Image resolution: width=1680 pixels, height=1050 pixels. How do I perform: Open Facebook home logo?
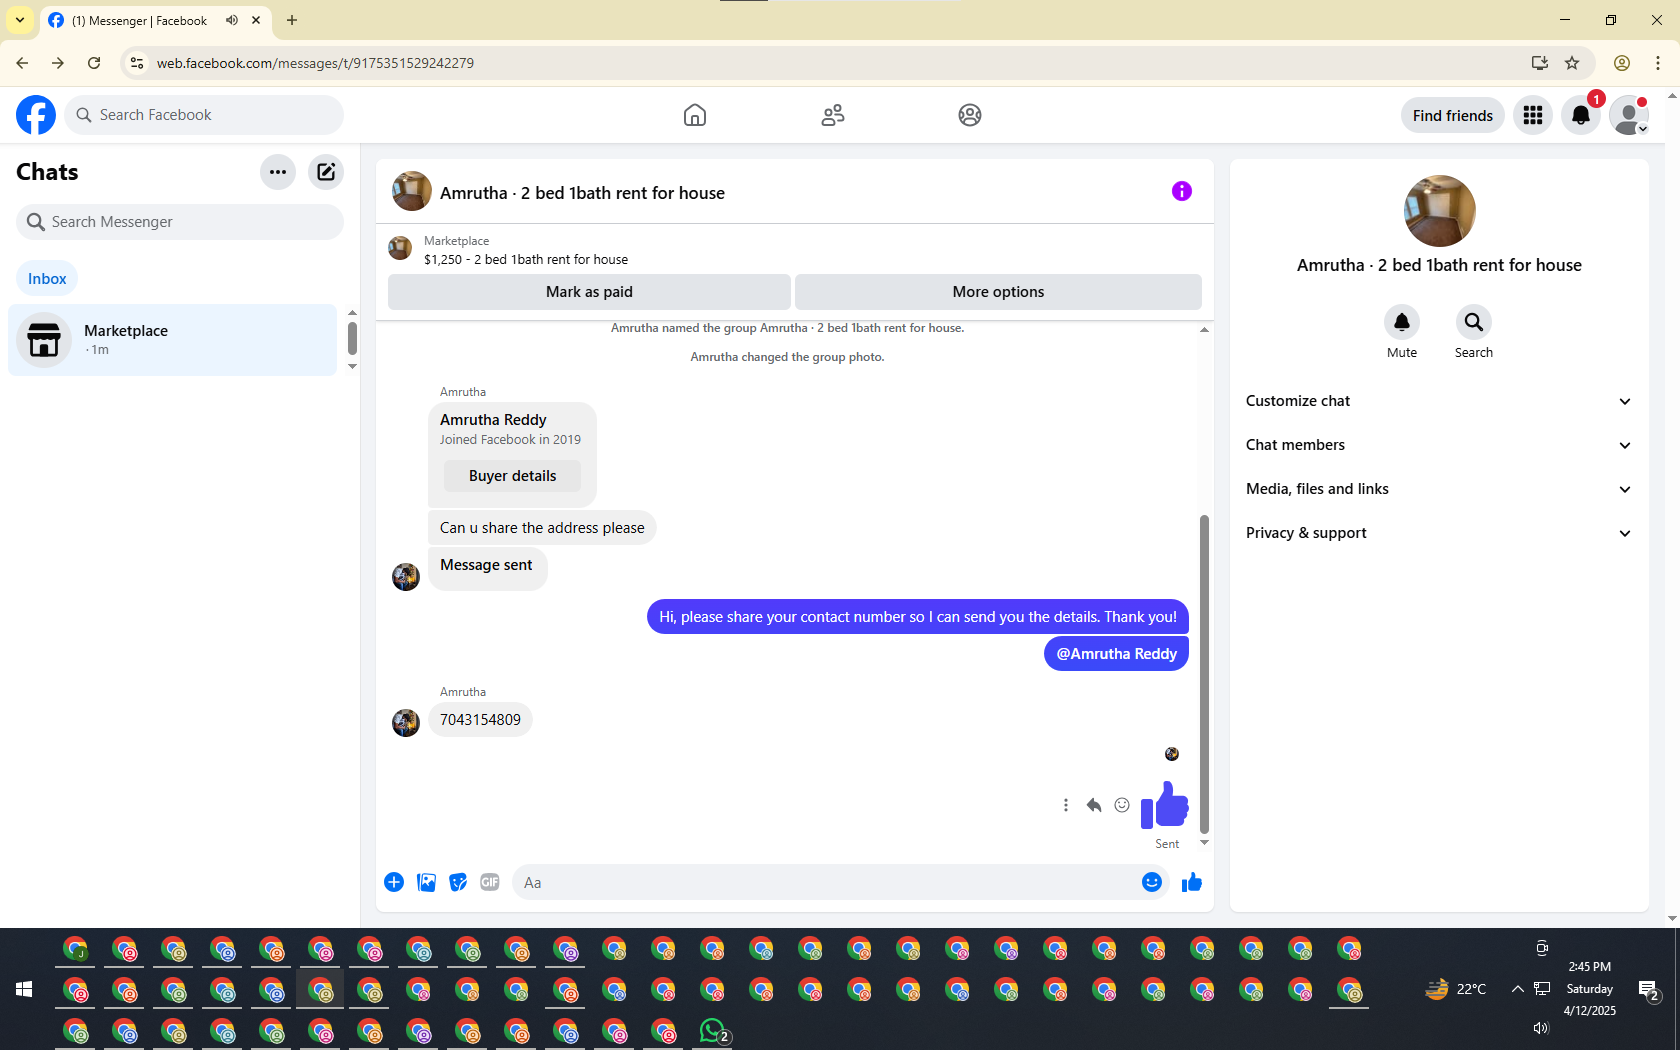tap(36, 115)
